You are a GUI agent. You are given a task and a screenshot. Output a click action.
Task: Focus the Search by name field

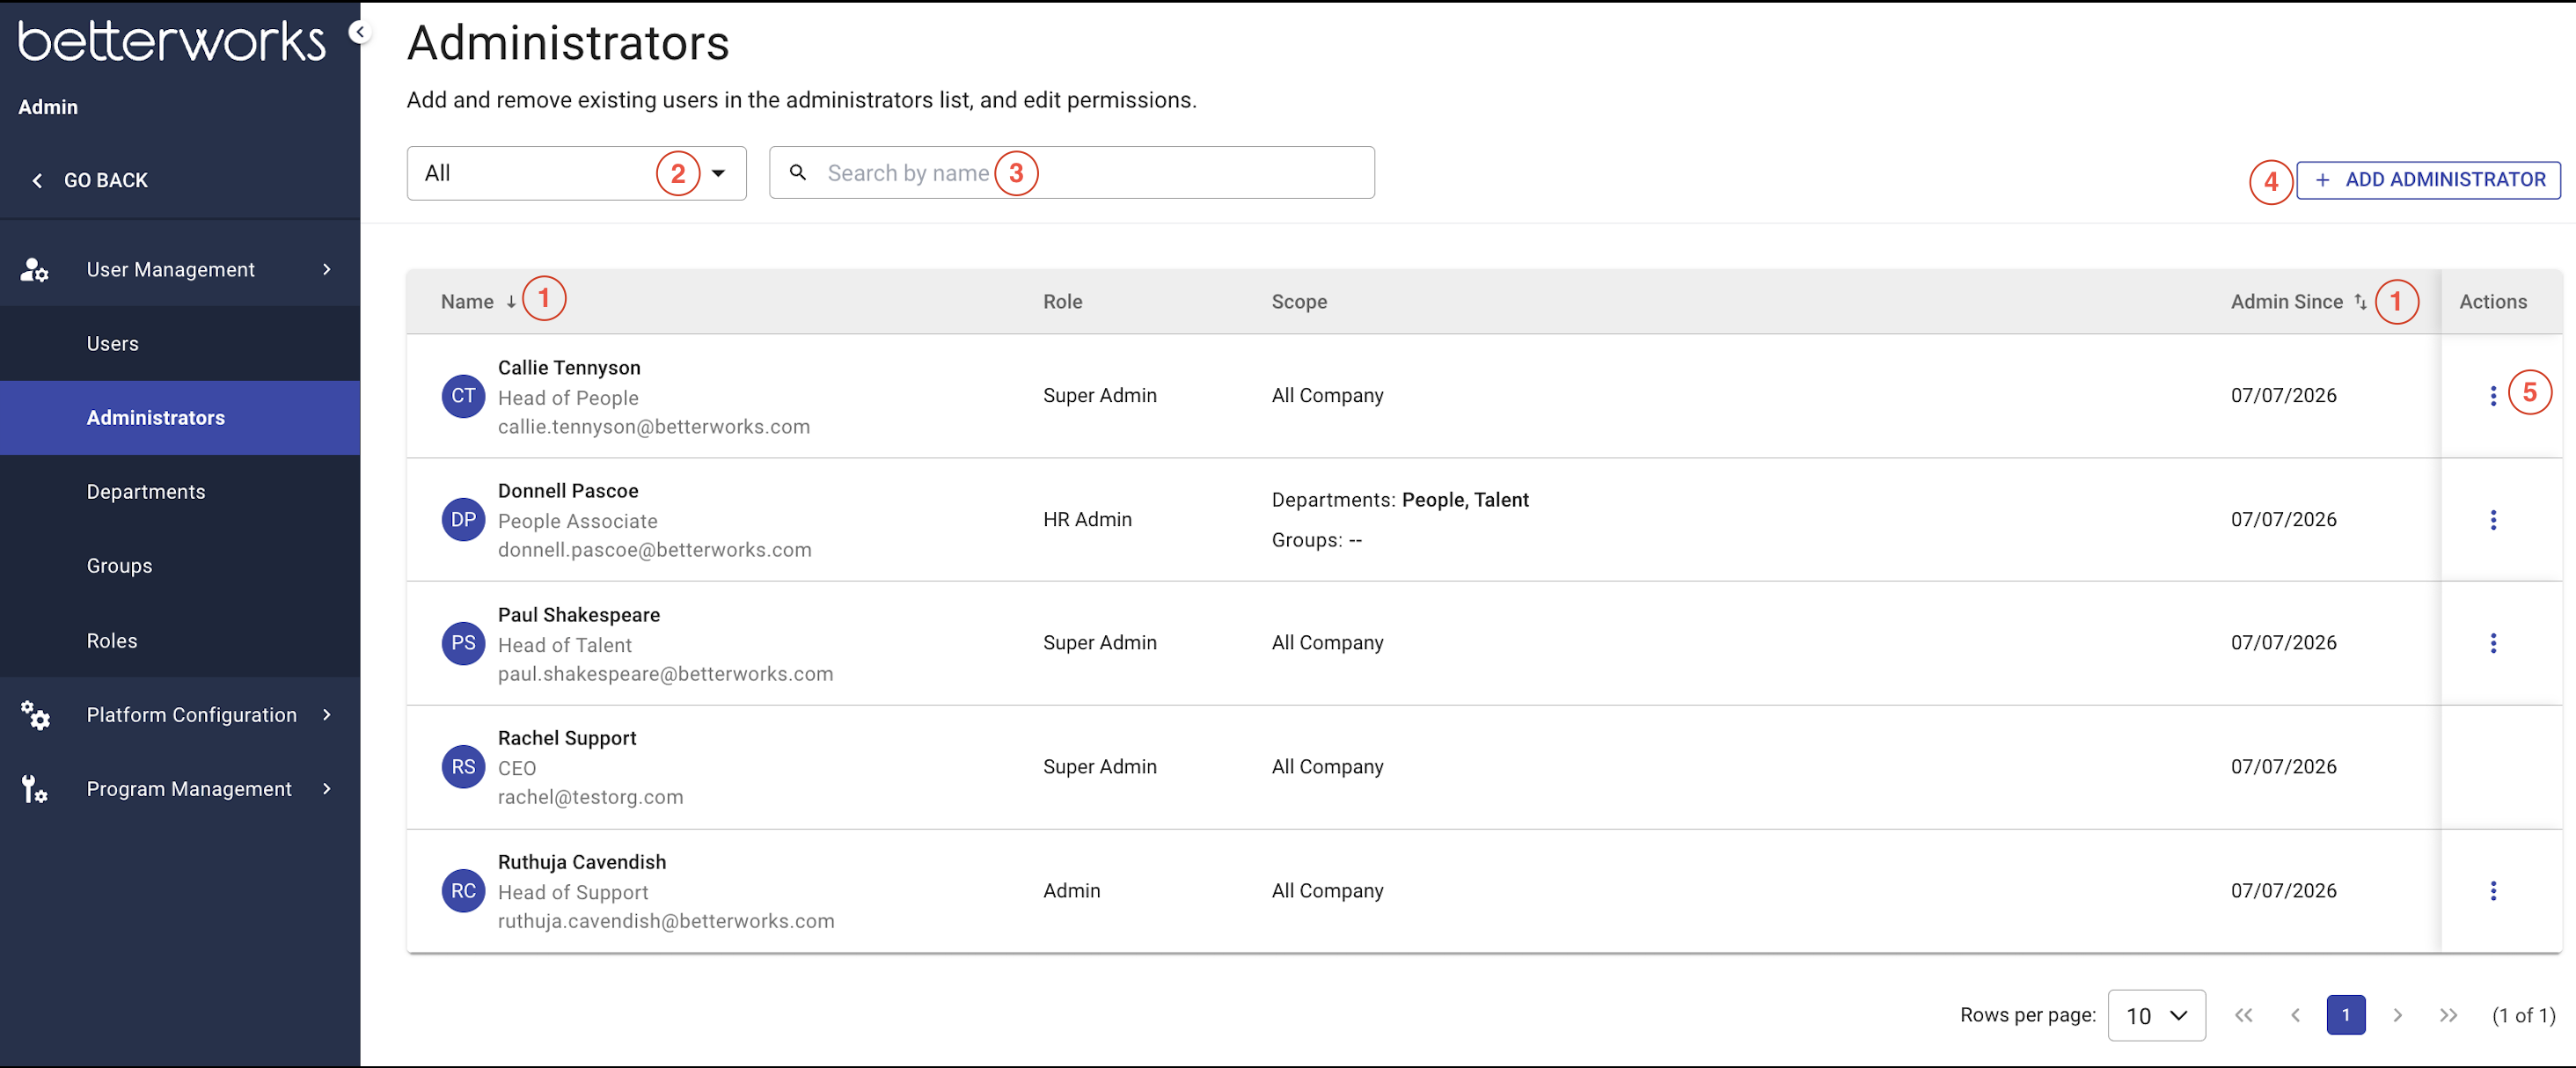pos(1071,173)
